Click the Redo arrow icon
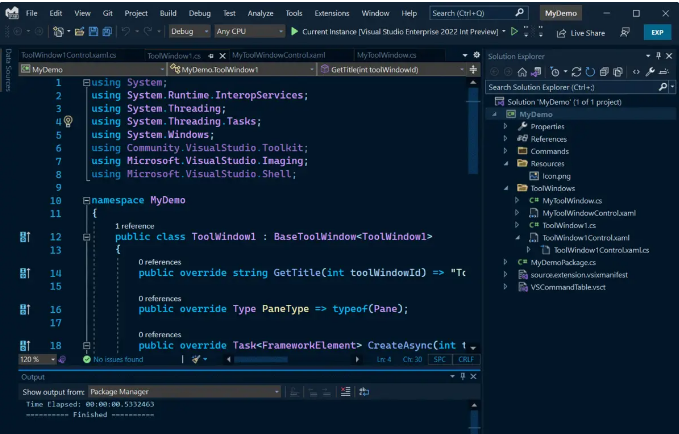 click(148, 31)
